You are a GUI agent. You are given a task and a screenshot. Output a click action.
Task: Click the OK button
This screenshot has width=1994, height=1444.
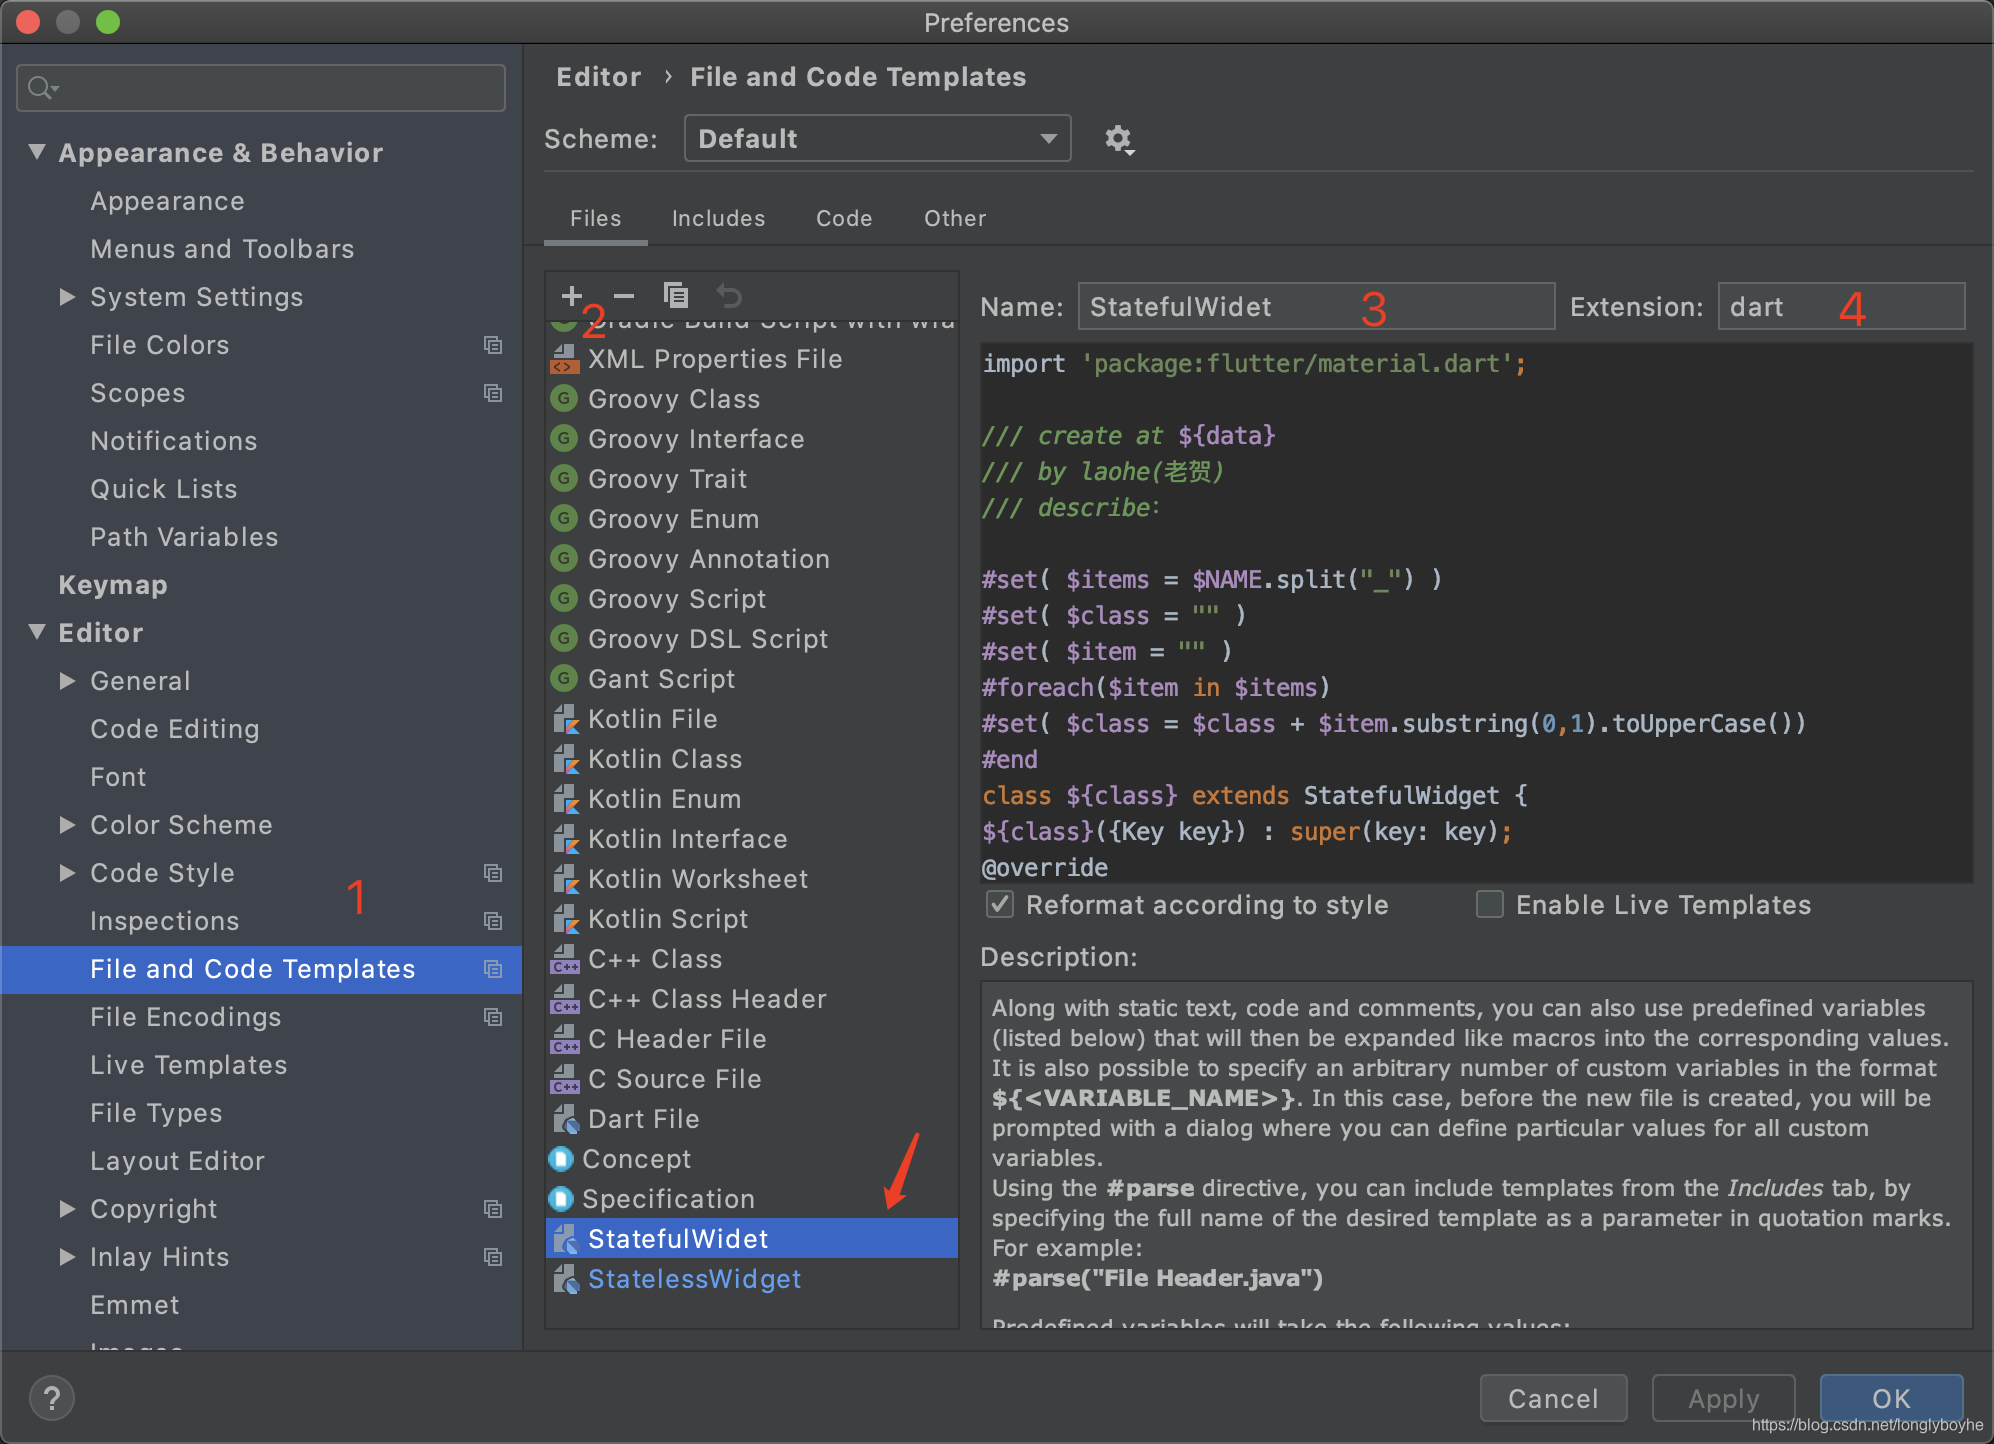1891,1398
